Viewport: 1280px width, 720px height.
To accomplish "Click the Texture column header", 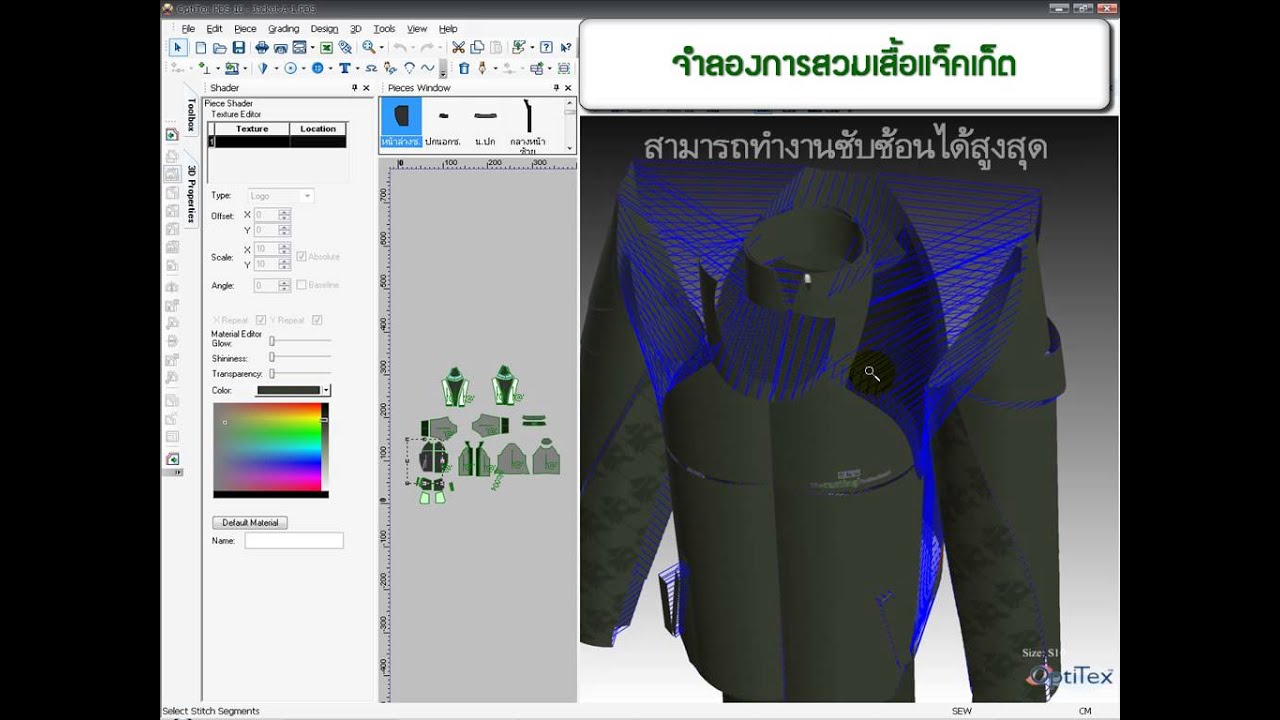I will [x=252, y=129].
